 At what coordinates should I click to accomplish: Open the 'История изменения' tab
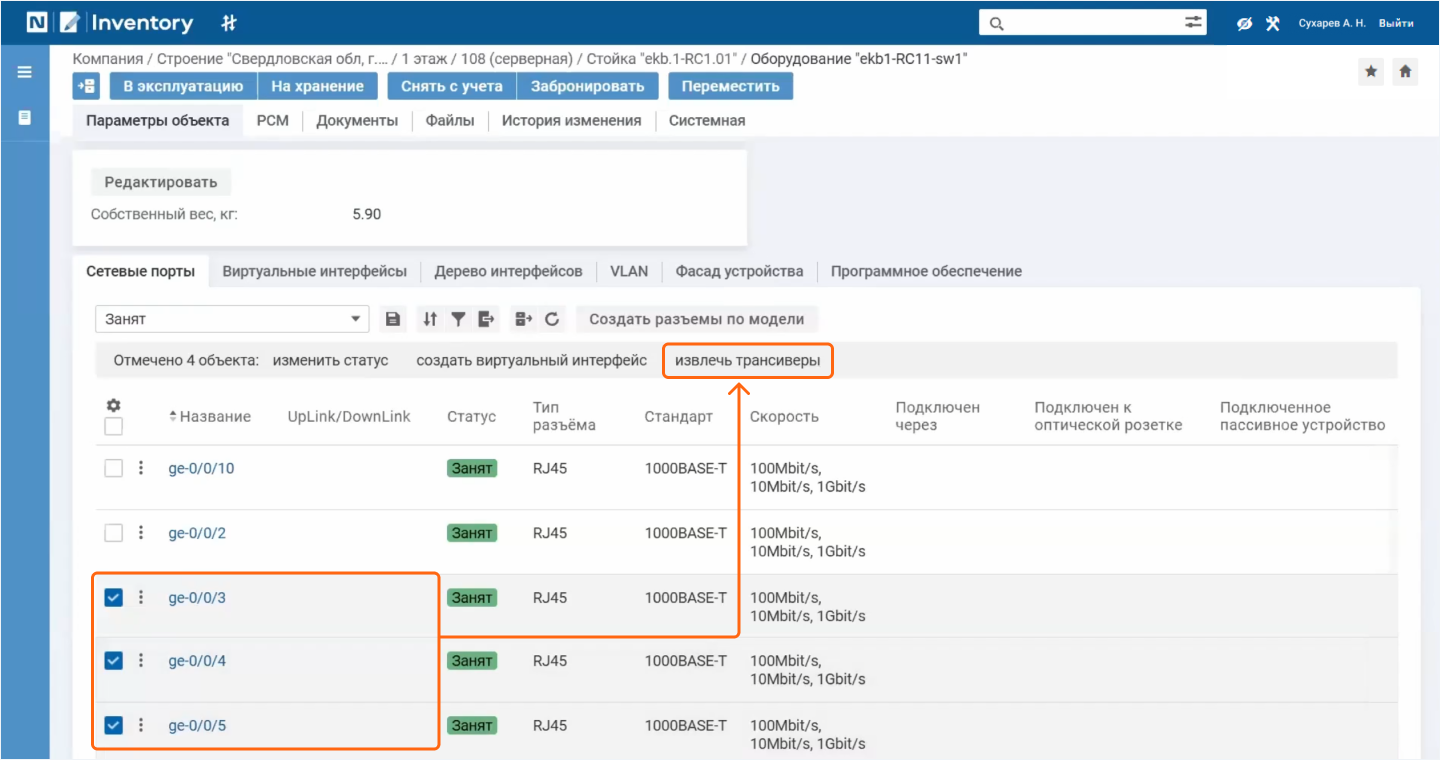coord(571,120)
